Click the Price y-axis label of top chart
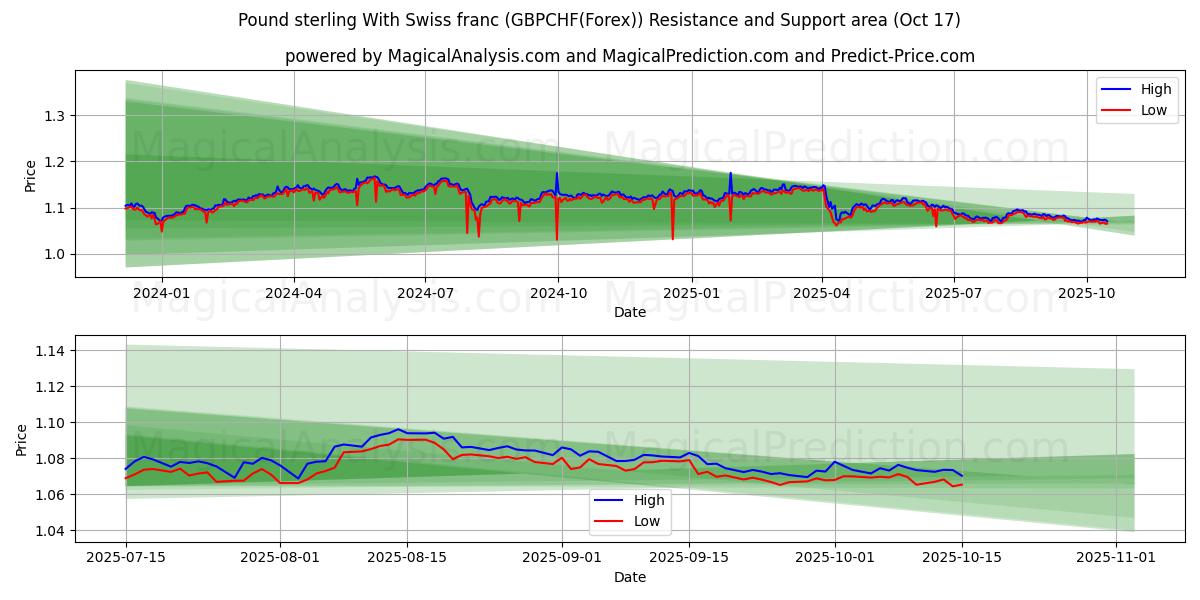1200x600 pixels. tap(30, 175)
